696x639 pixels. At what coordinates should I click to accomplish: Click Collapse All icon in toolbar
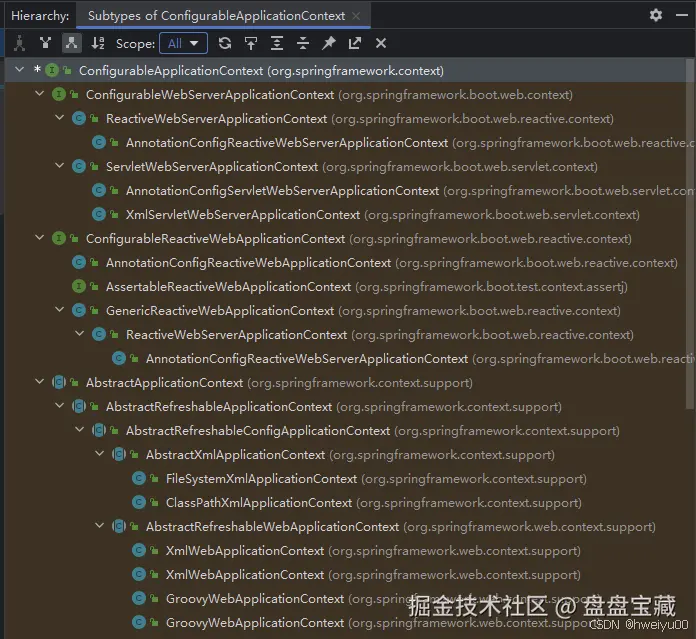click(303, 43)
